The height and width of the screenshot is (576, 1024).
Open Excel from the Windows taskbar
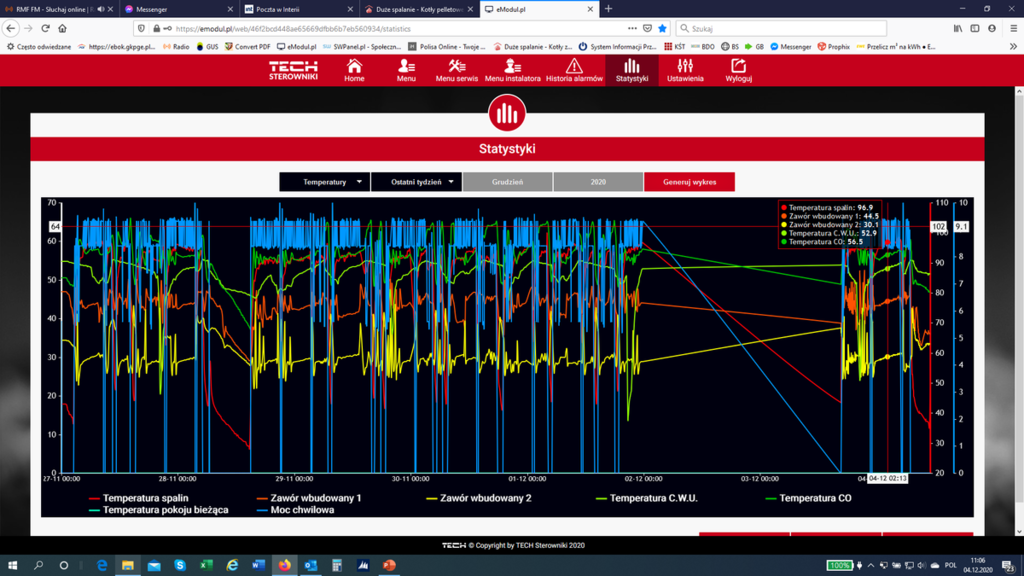[x=206, y=565]
